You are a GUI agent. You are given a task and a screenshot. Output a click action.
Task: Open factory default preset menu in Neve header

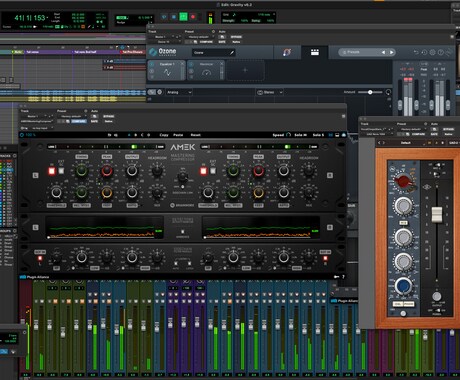click(412, 129)
